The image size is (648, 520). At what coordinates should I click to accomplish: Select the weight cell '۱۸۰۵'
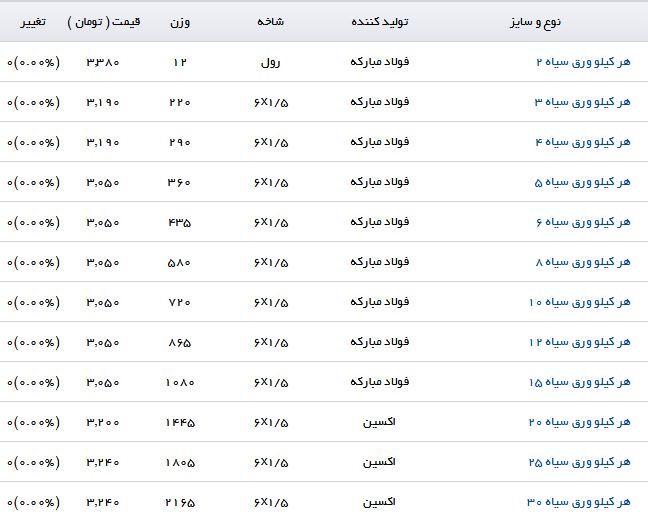click(180, 463)
